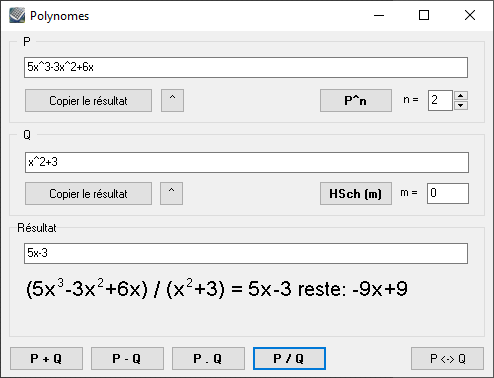Focus the Q polynomial input field
Viewport: 494px width, 378px height.
point(247,162)
